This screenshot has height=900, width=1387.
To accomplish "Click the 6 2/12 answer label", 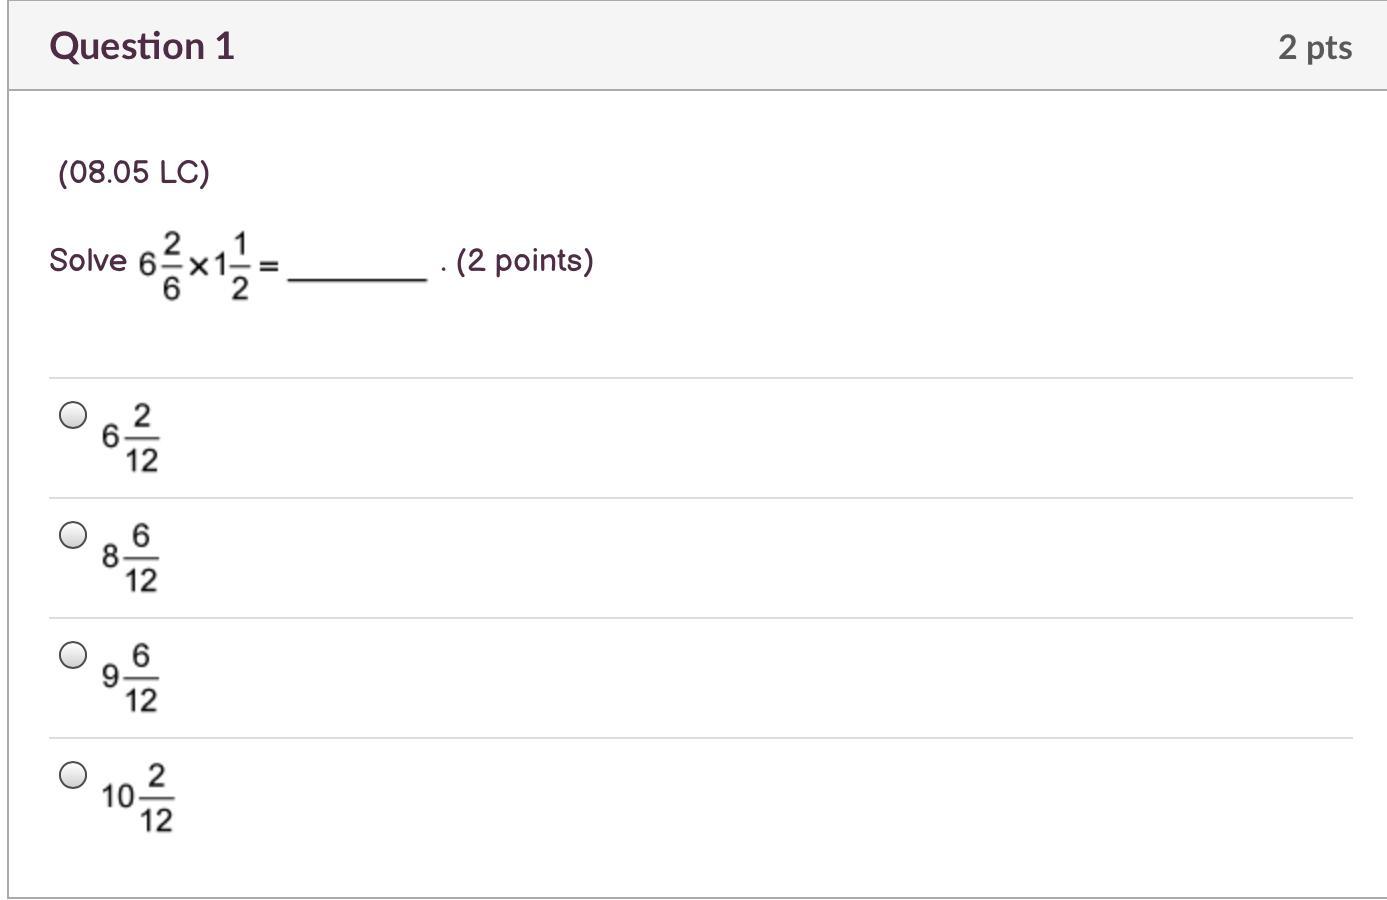I will coord(130,437).
